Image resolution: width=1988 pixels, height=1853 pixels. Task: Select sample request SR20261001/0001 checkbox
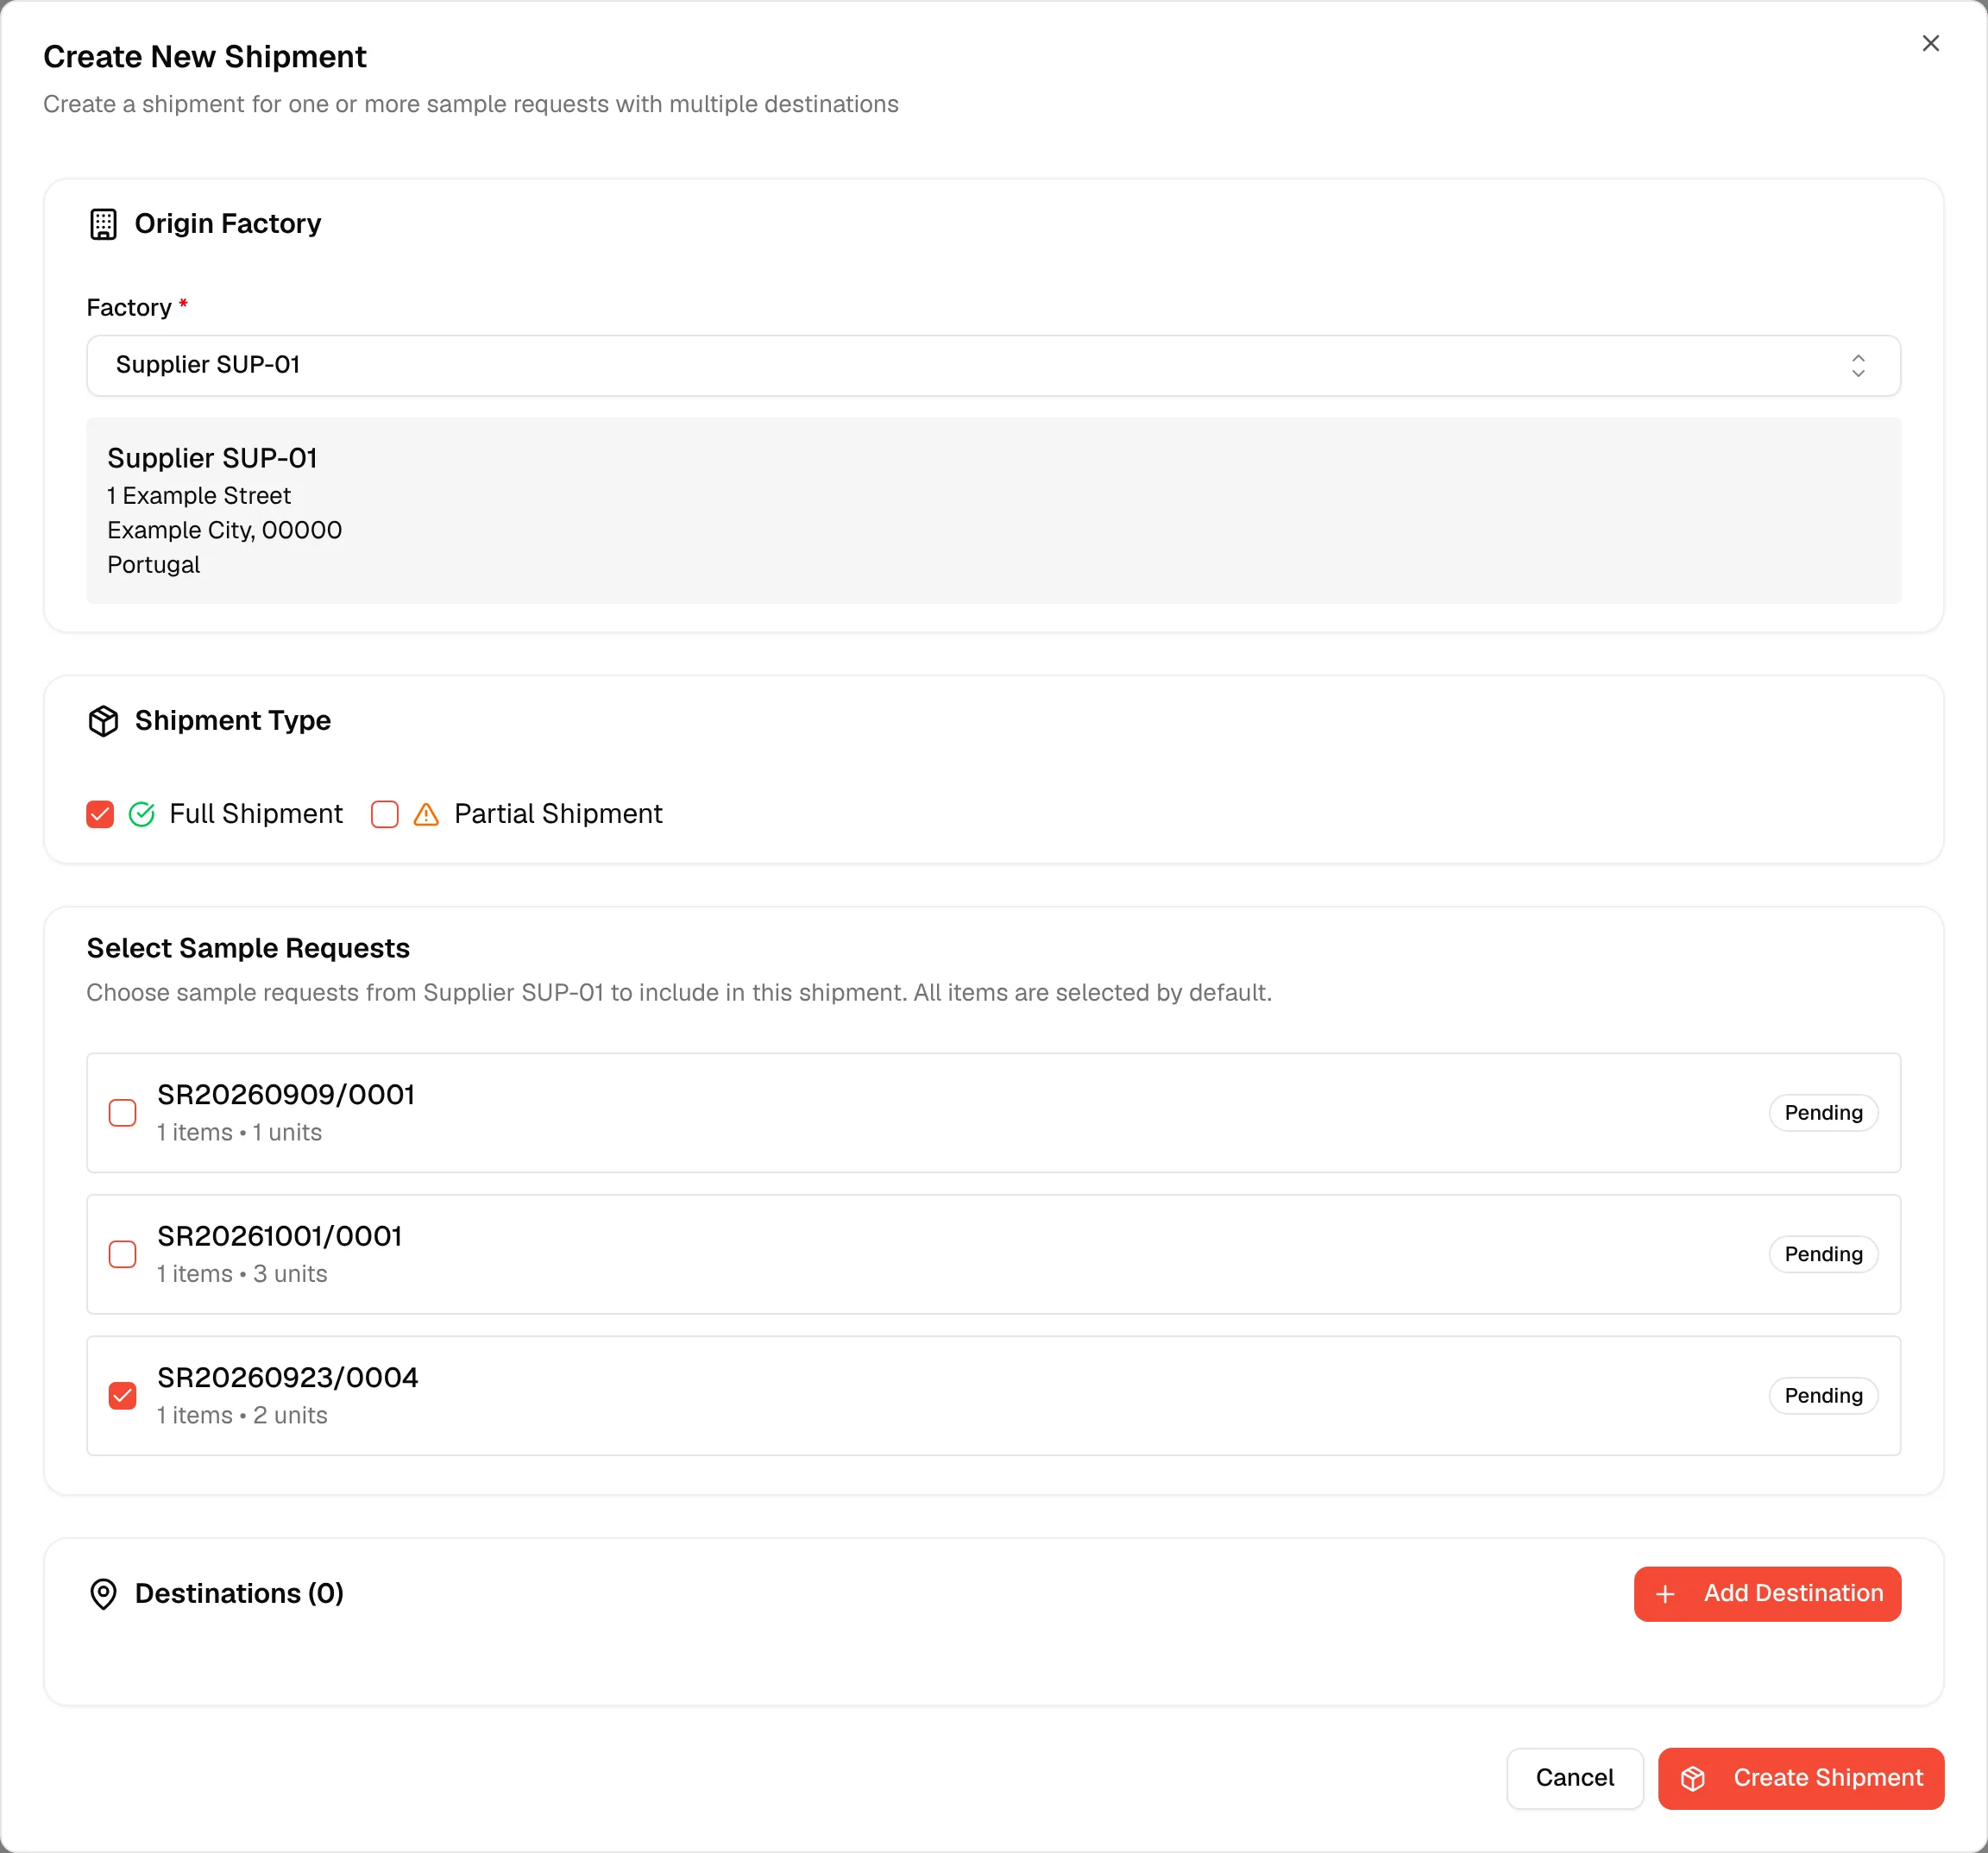[122, 1254]
